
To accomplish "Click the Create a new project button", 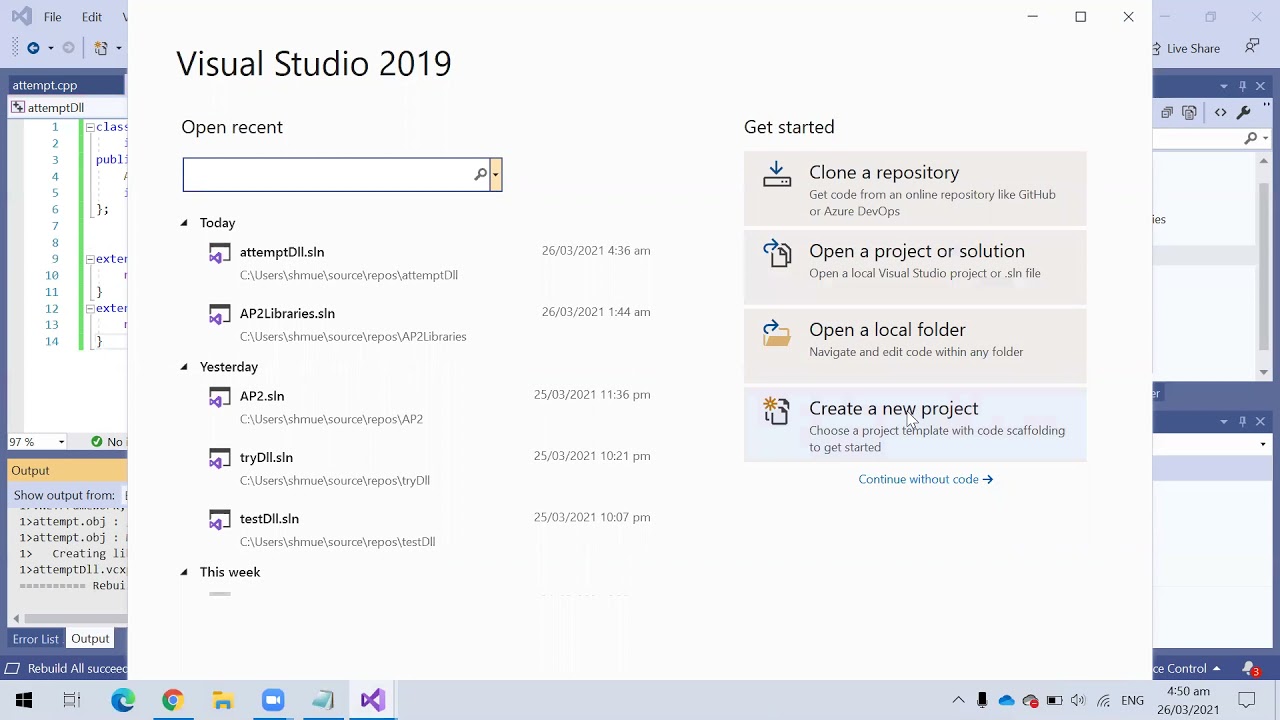I will [915, 424].
